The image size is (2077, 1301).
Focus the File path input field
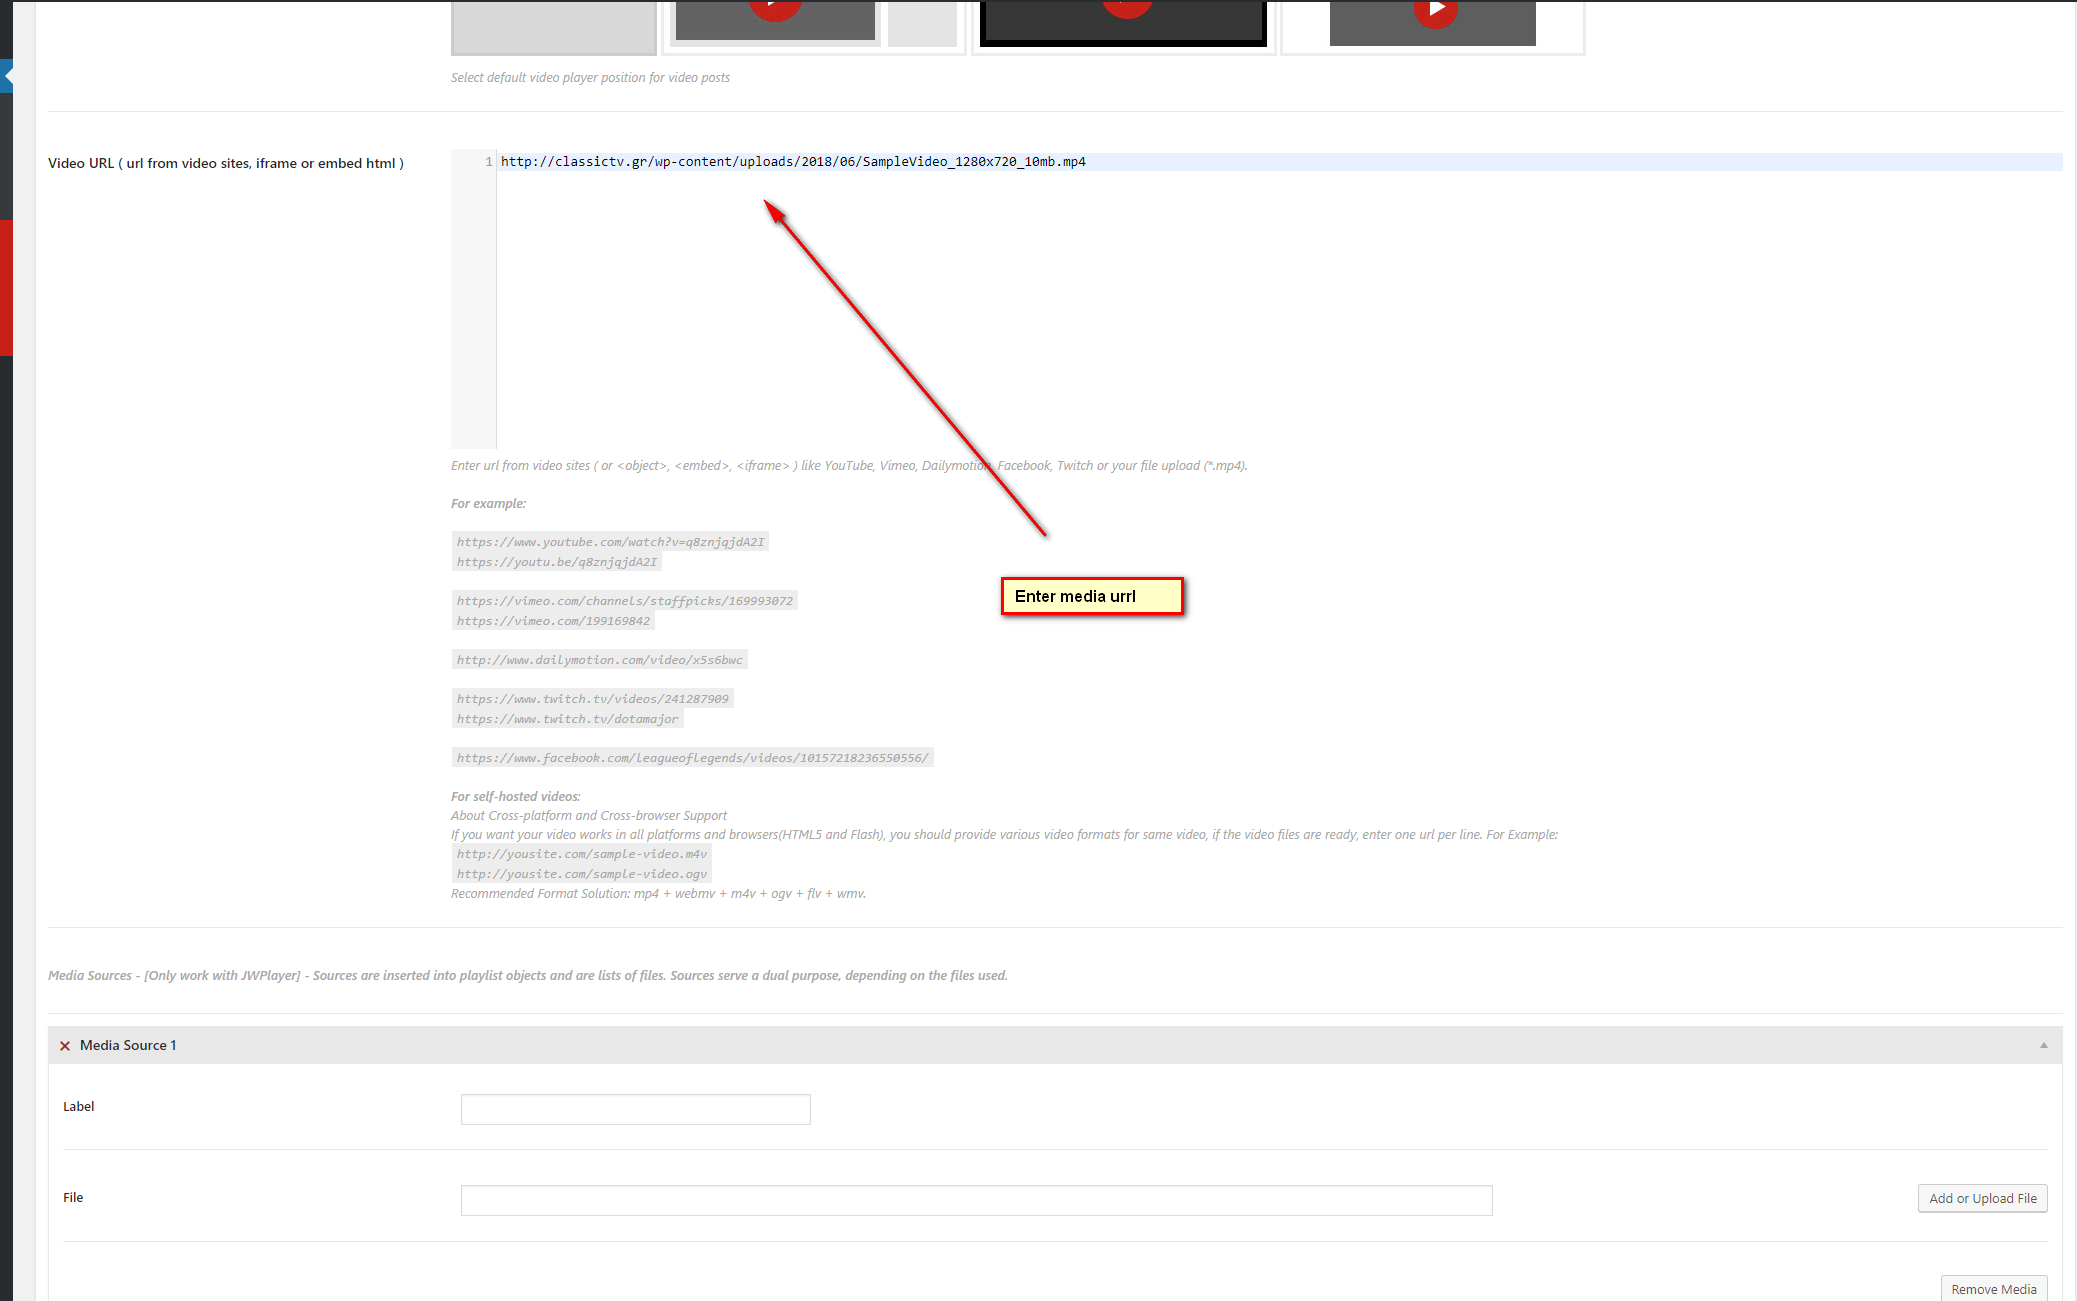coord(976,1200)
